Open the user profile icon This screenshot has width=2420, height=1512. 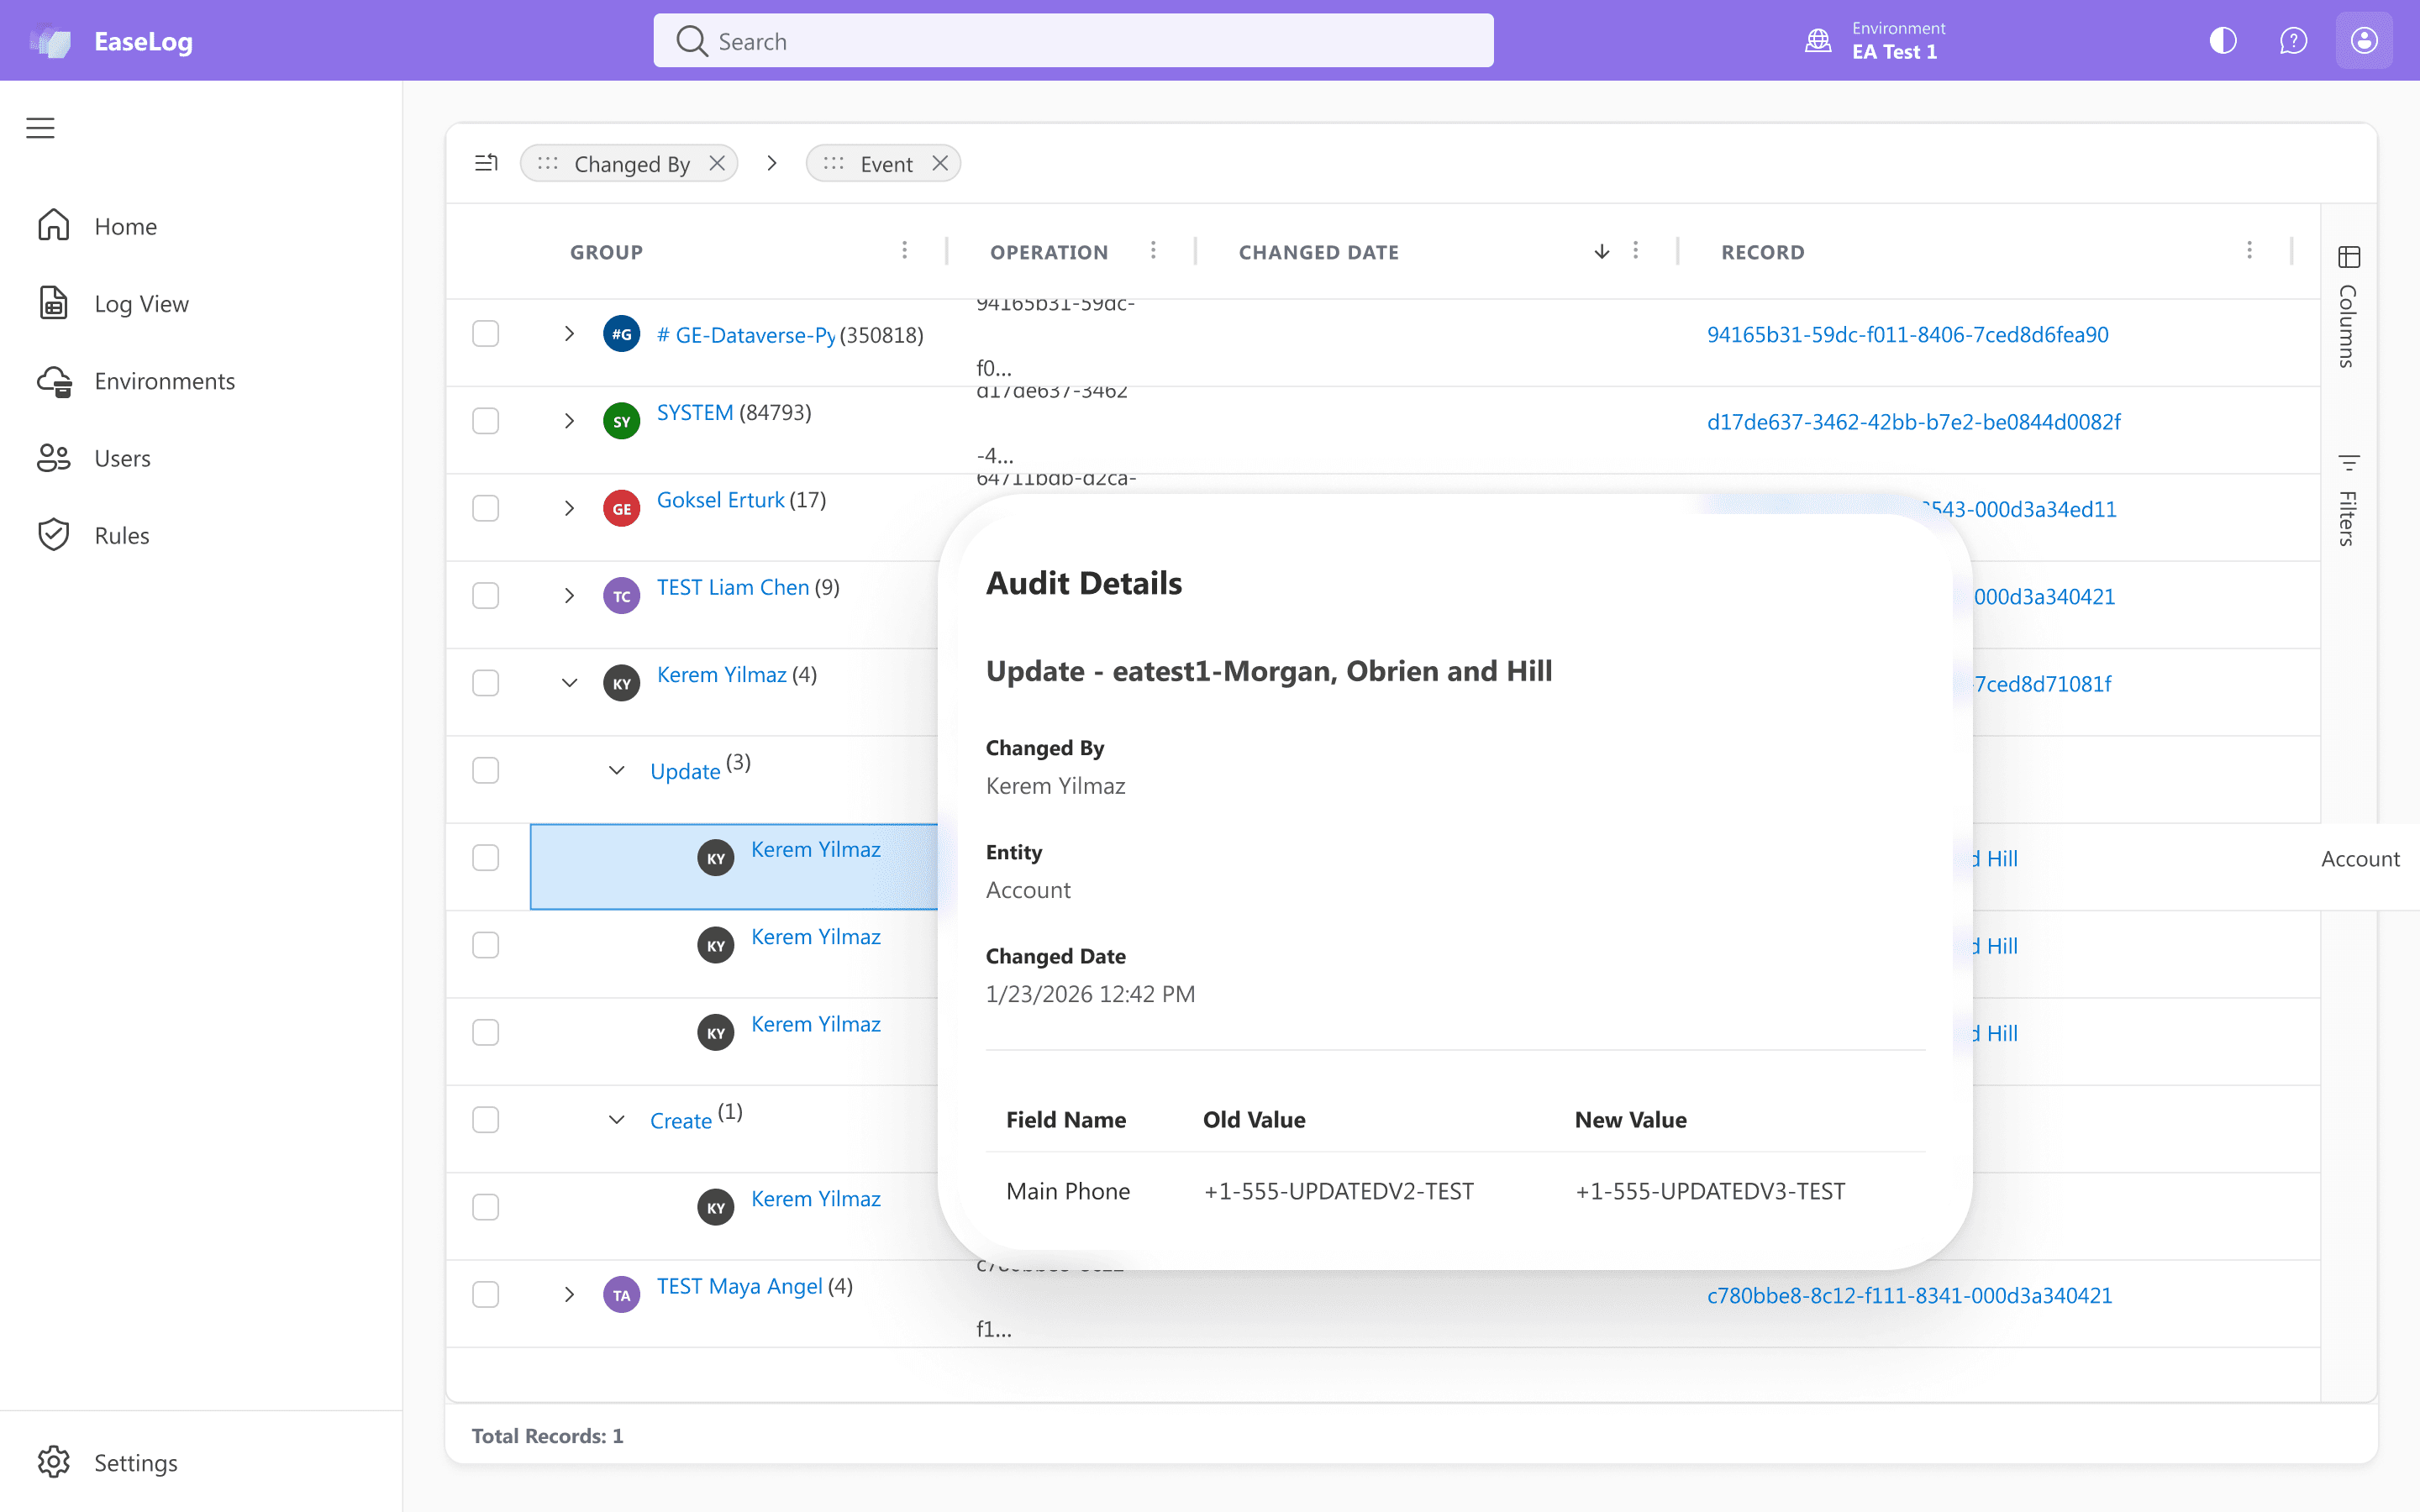click(x=2364, y=41)
